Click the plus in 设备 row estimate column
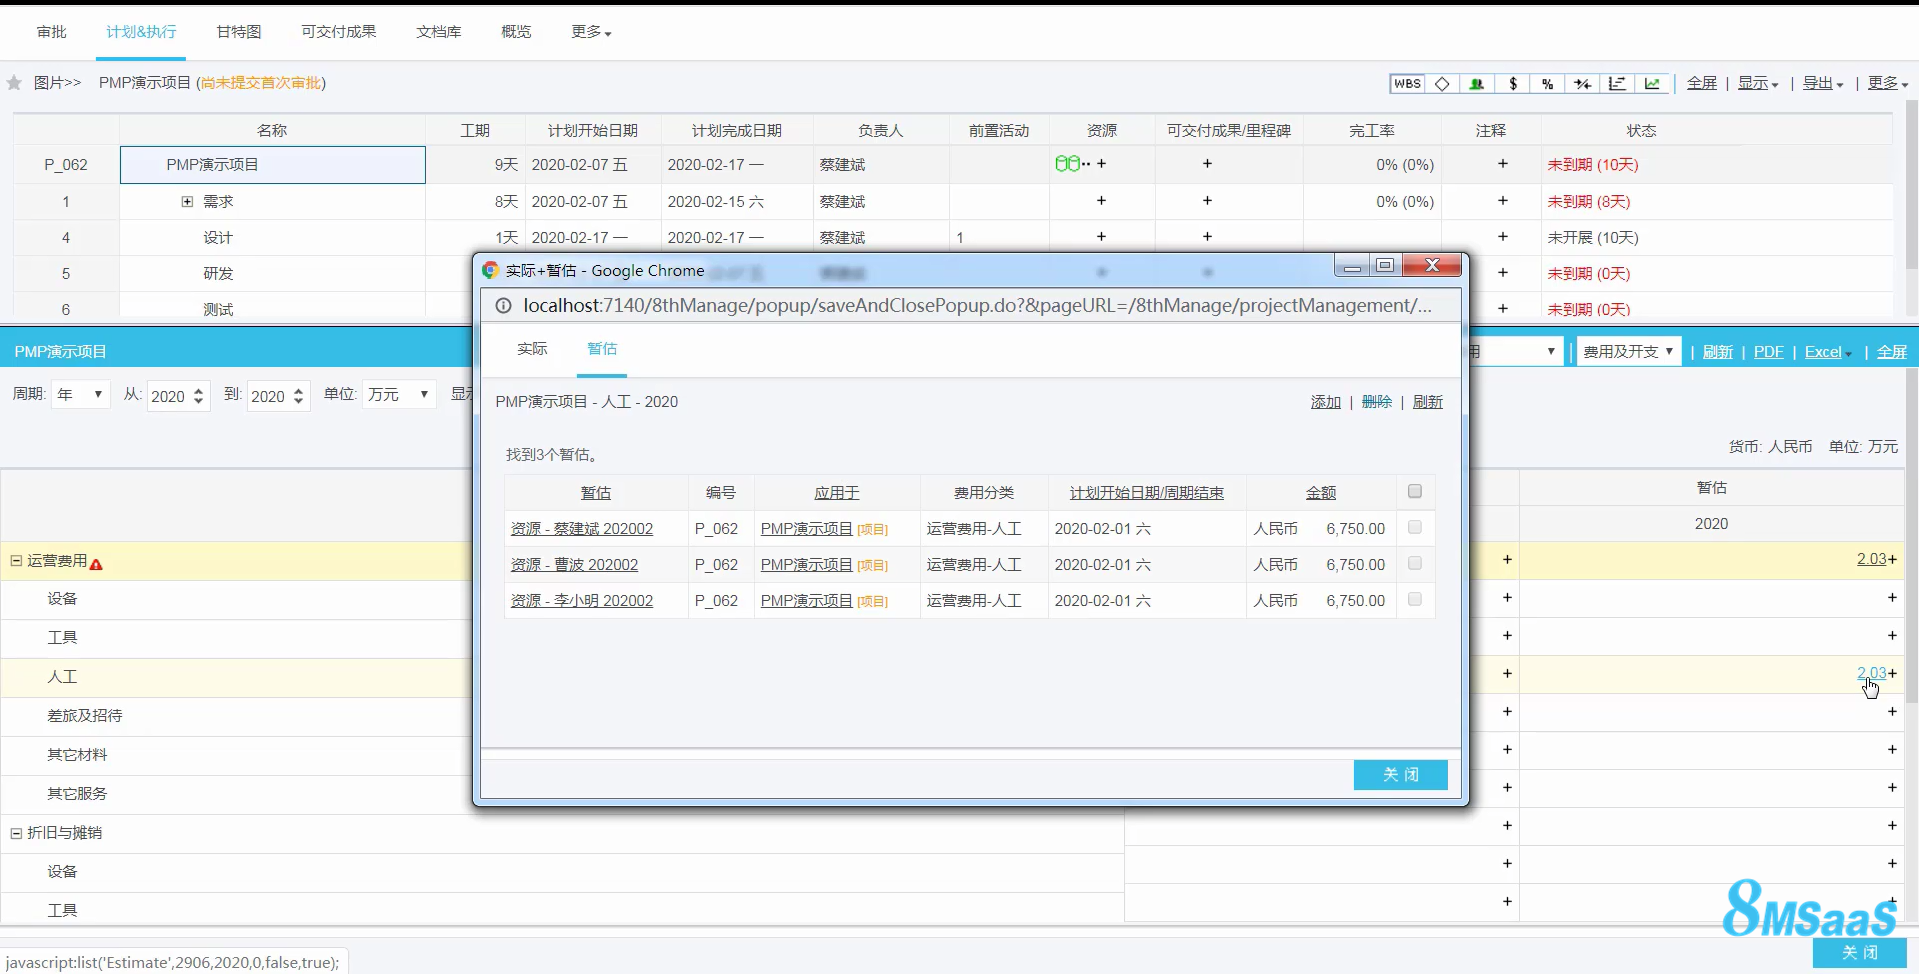 pos(1892,597)
